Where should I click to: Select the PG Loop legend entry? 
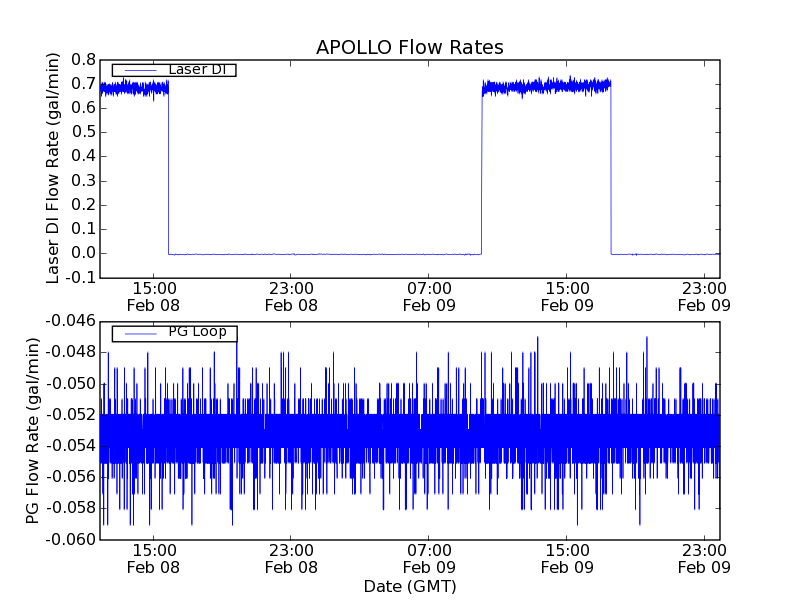pyautogui.click(x=197, y=332)
